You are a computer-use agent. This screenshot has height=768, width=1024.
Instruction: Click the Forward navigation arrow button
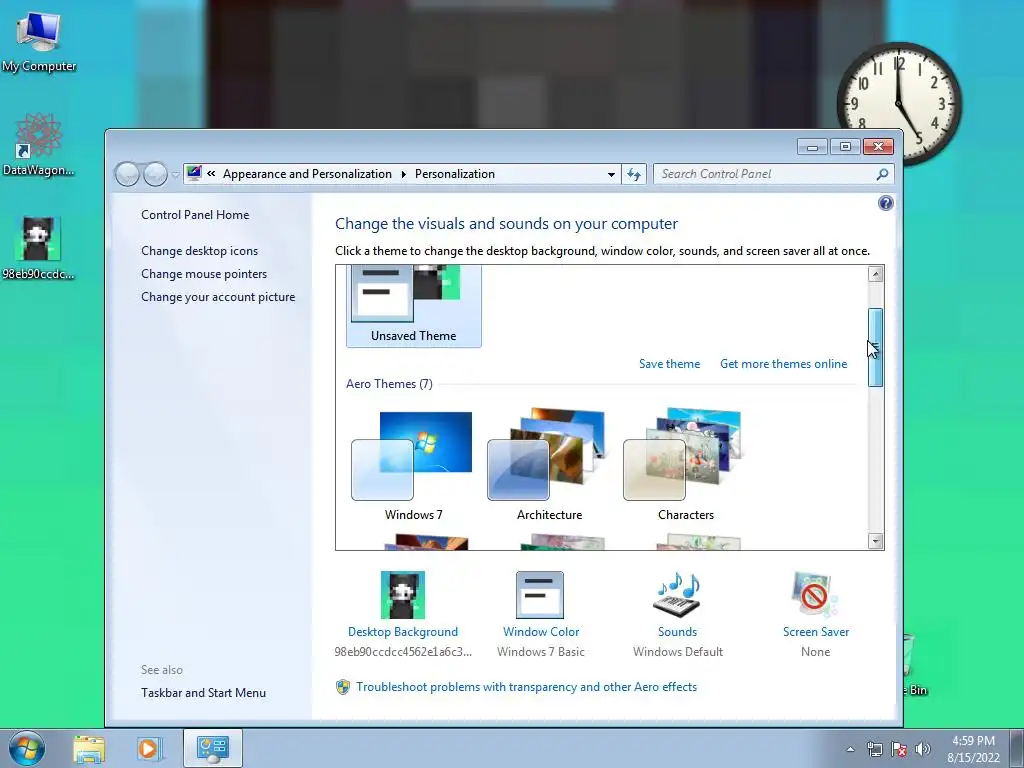[x=155, y=174]
